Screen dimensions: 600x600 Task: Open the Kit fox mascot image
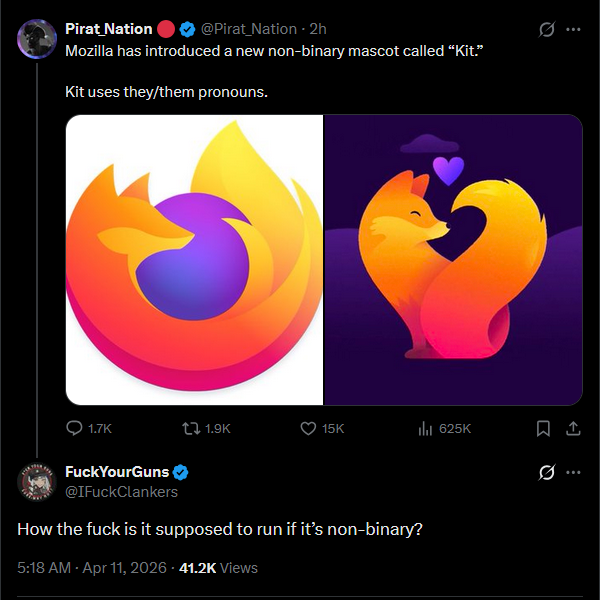(453, 260)
